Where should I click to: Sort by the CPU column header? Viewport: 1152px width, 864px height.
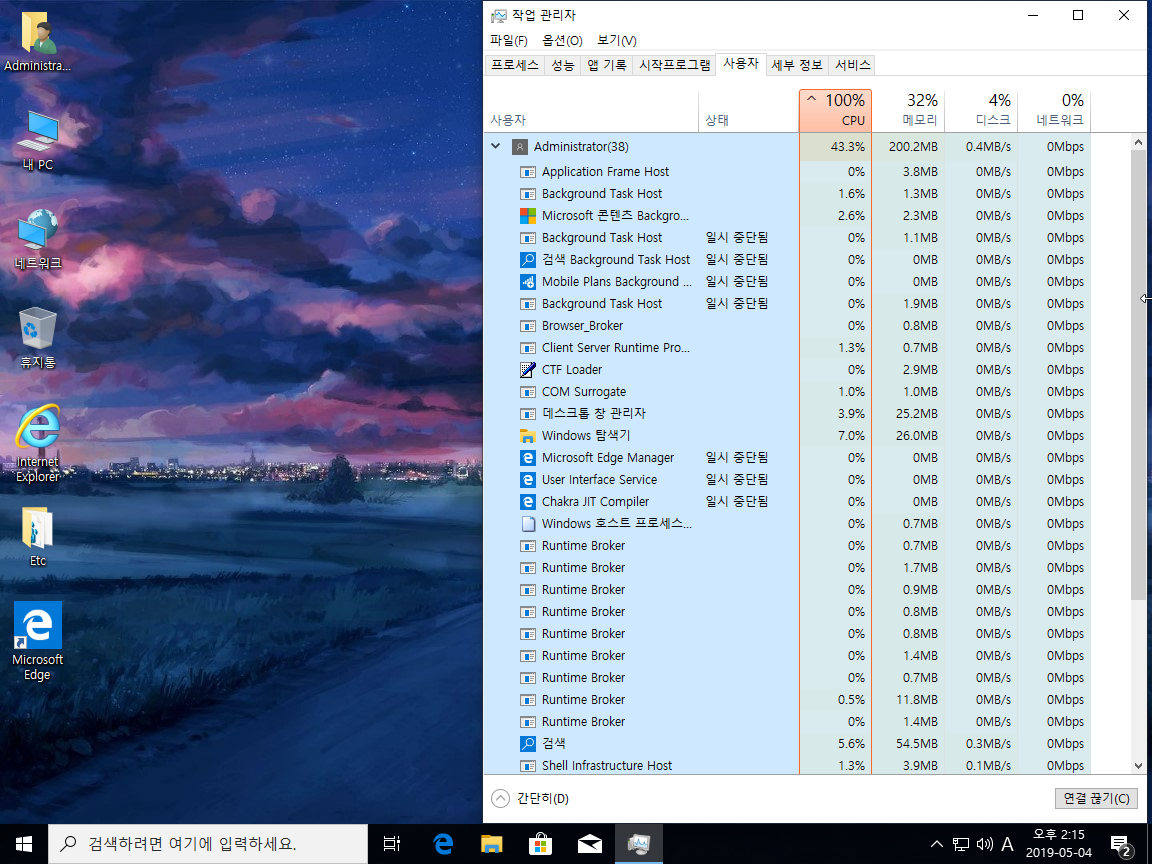835,110
